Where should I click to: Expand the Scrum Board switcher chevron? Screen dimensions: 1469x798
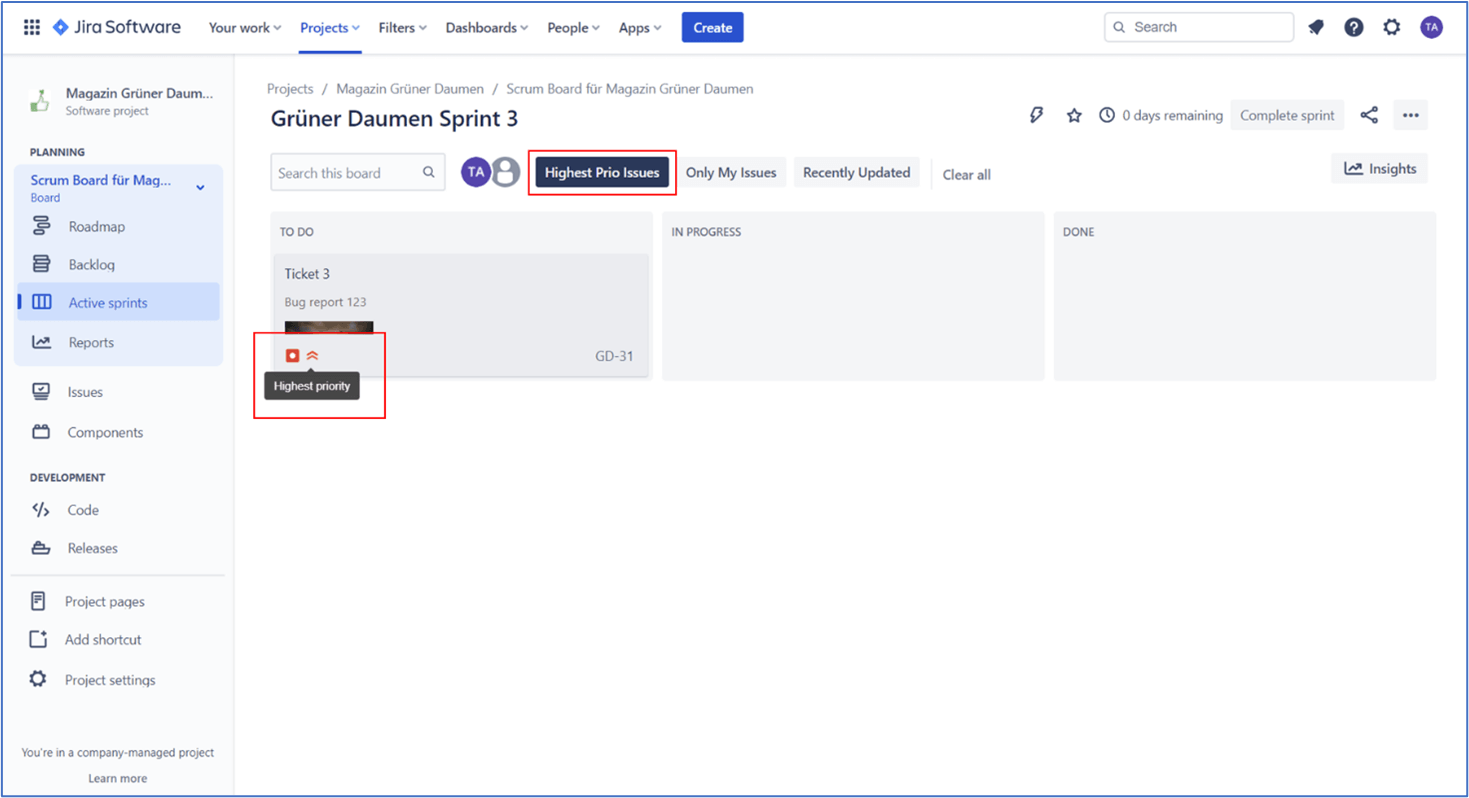[x=200, y=188]
